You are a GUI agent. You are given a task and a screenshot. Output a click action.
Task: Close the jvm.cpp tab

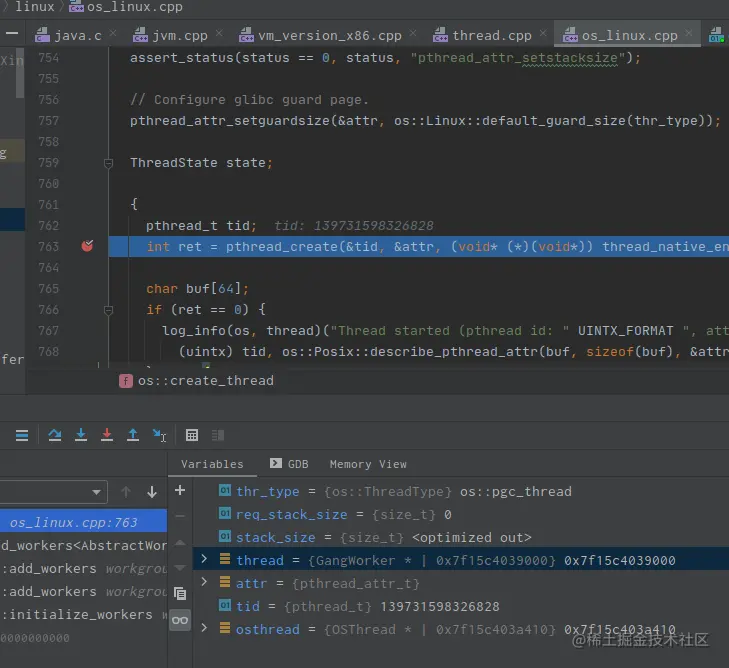tap(219, 33)
